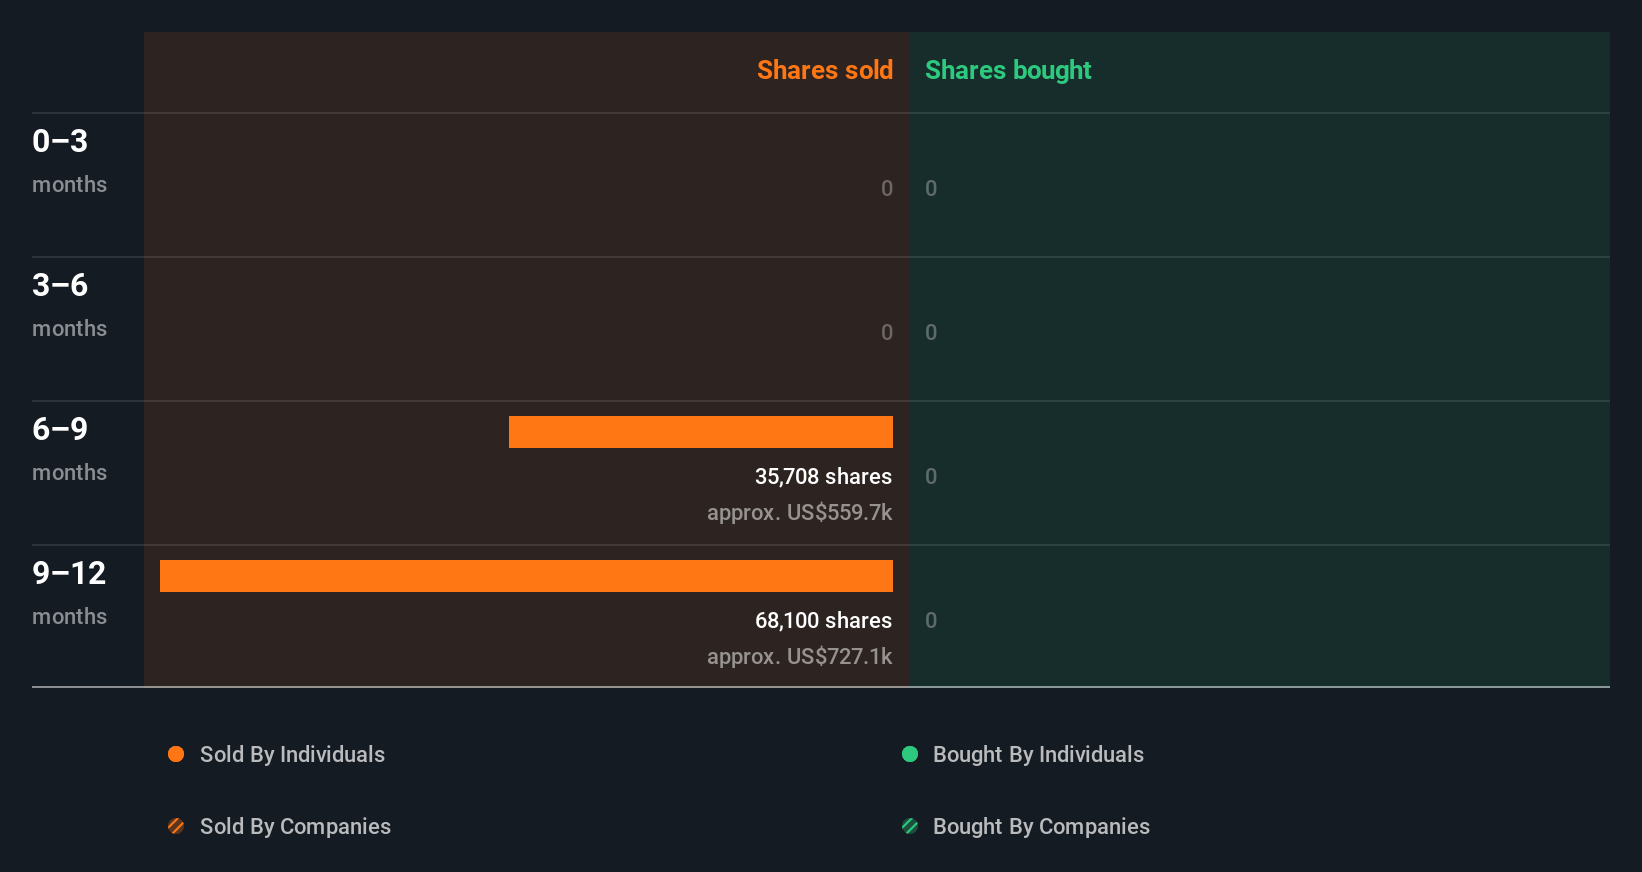Click the orange Sold By Individuals dot
The width and height of the screenshot is (1642, 872).
tap(176, 754)
